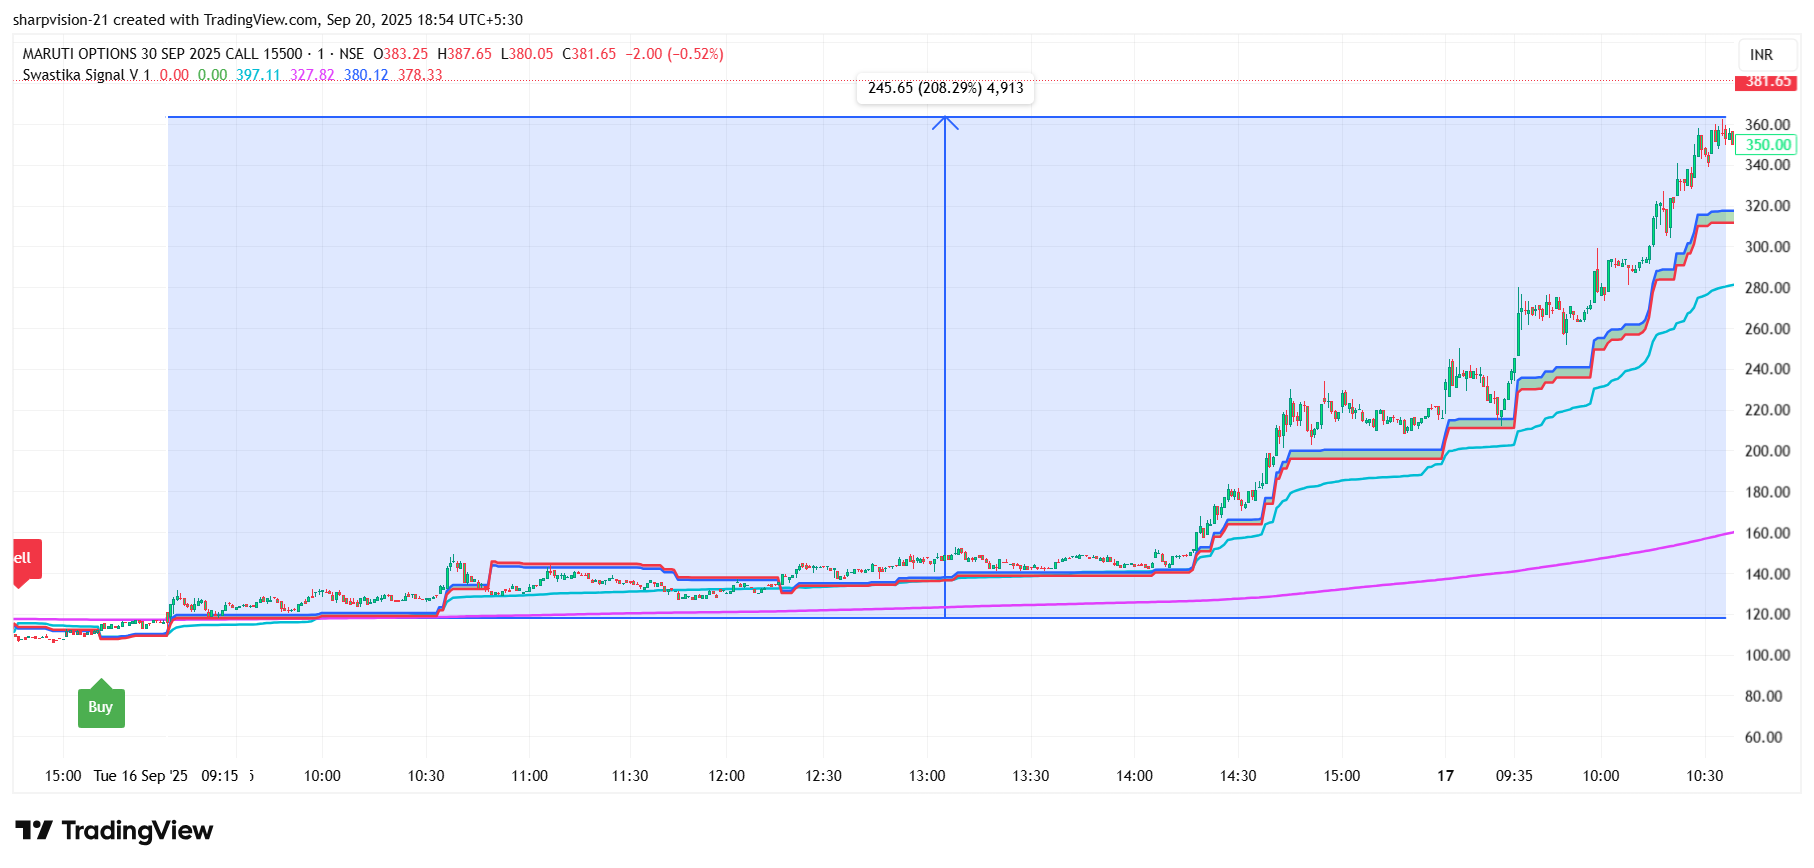Viewport: 1814px width, 868px height.
Task: Click the red Sell signal marker
Action: coord(26,559)
